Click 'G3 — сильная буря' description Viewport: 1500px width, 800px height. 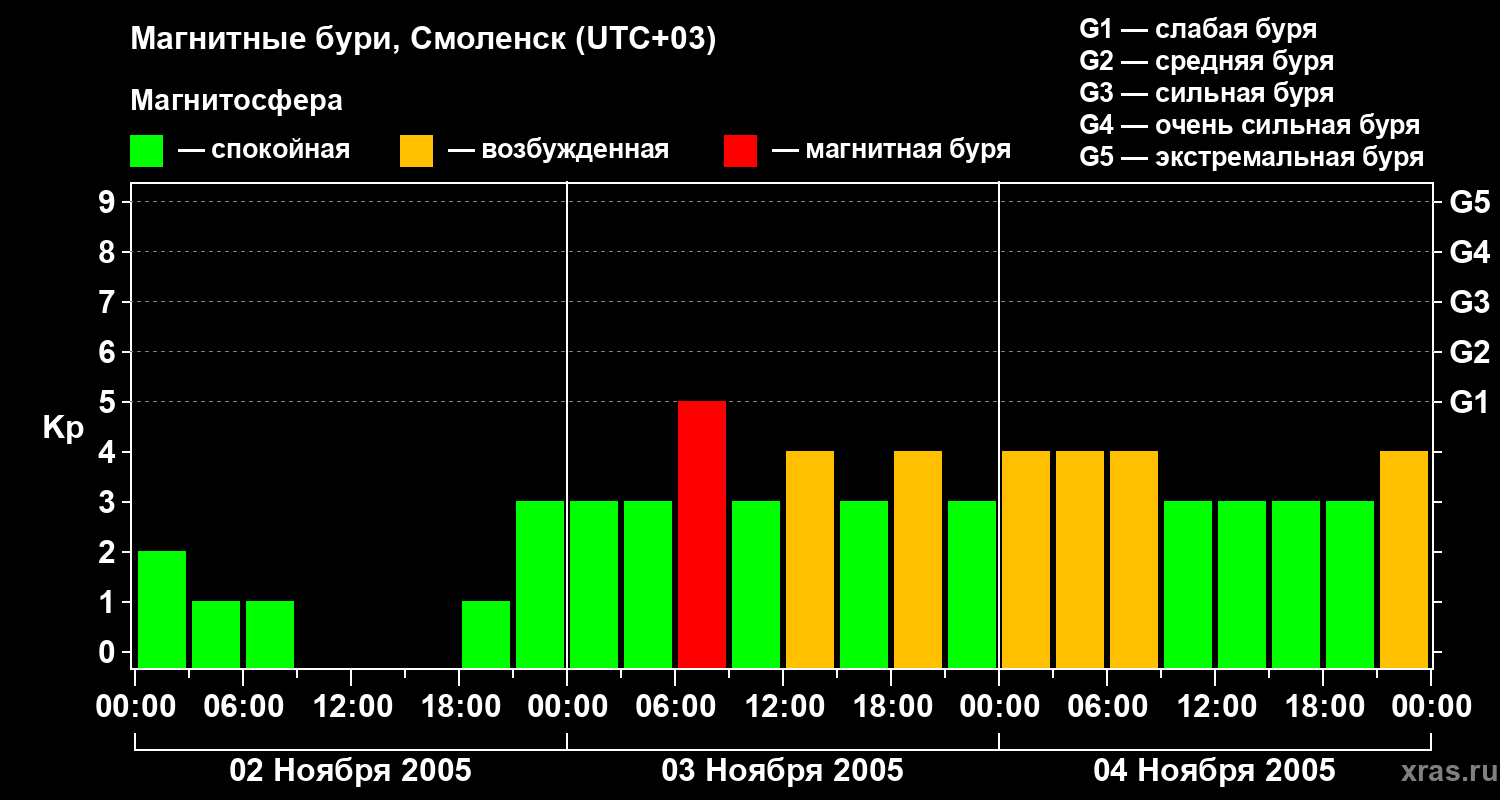click(1207, 93)
